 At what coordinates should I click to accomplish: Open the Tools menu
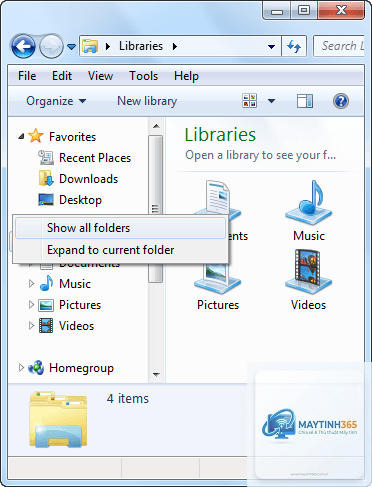click(143, 76)
